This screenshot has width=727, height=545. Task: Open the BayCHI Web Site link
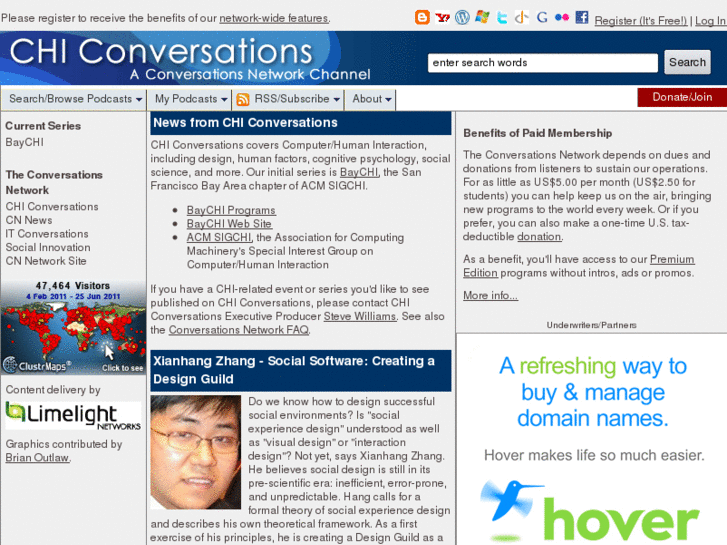[x=229, y=224]
